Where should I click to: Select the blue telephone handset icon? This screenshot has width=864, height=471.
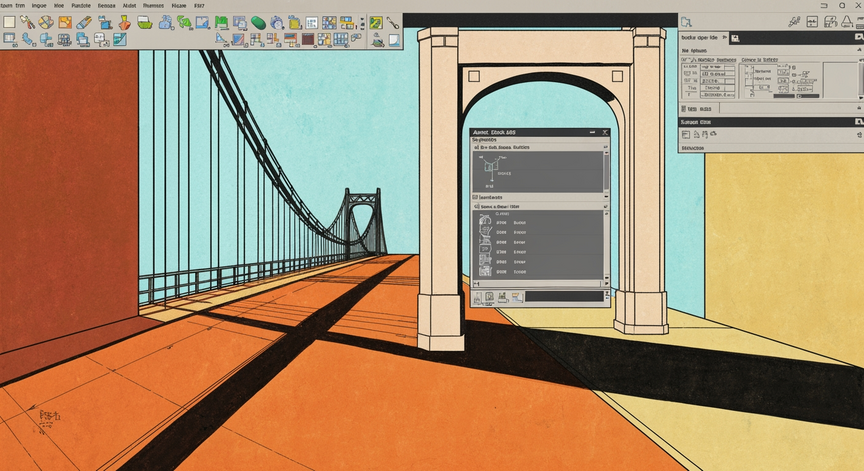click(28, 39)
